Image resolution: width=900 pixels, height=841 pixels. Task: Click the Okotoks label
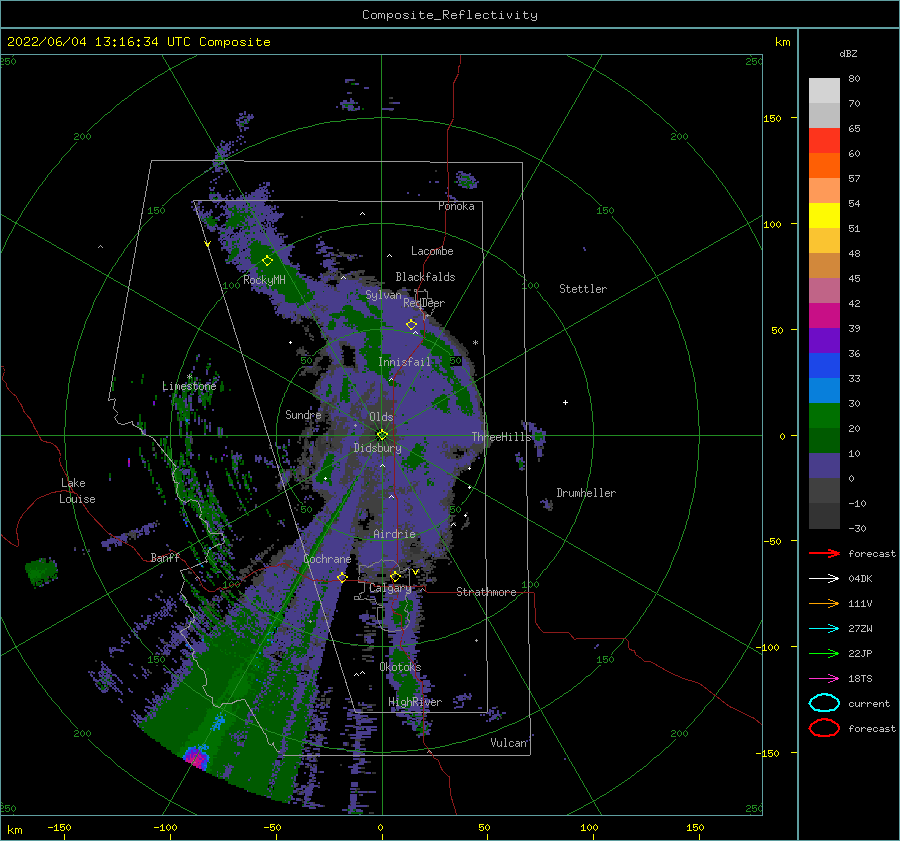coord(400,667)
